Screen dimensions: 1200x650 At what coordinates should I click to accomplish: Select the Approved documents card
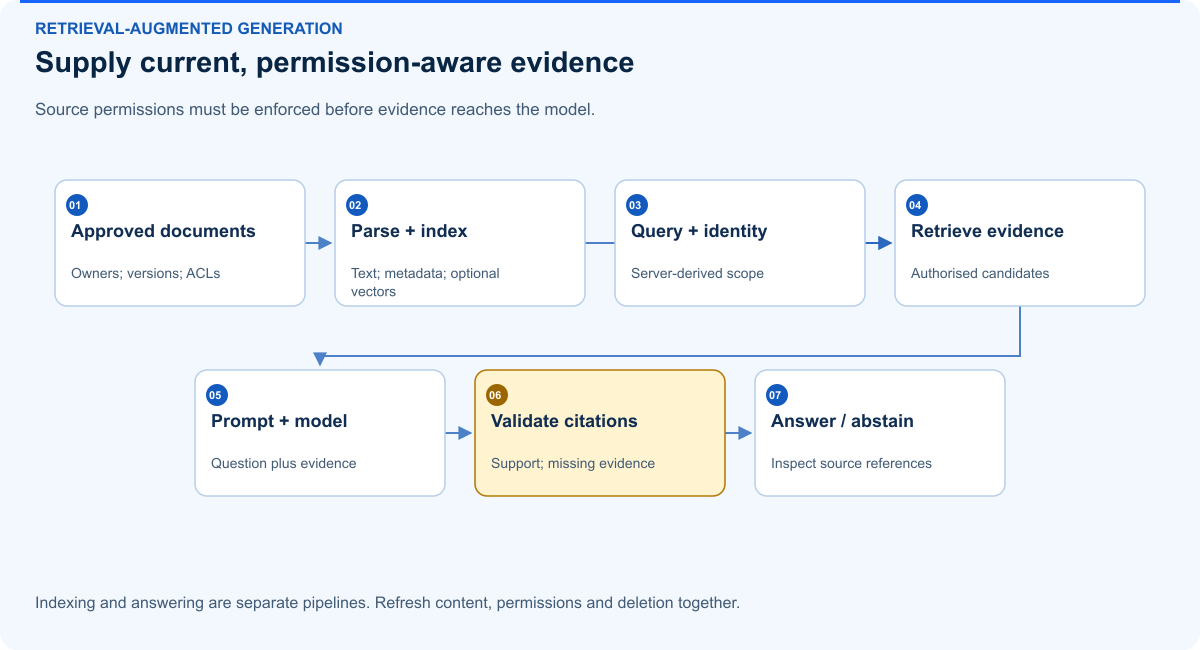(x=180, y=243)
